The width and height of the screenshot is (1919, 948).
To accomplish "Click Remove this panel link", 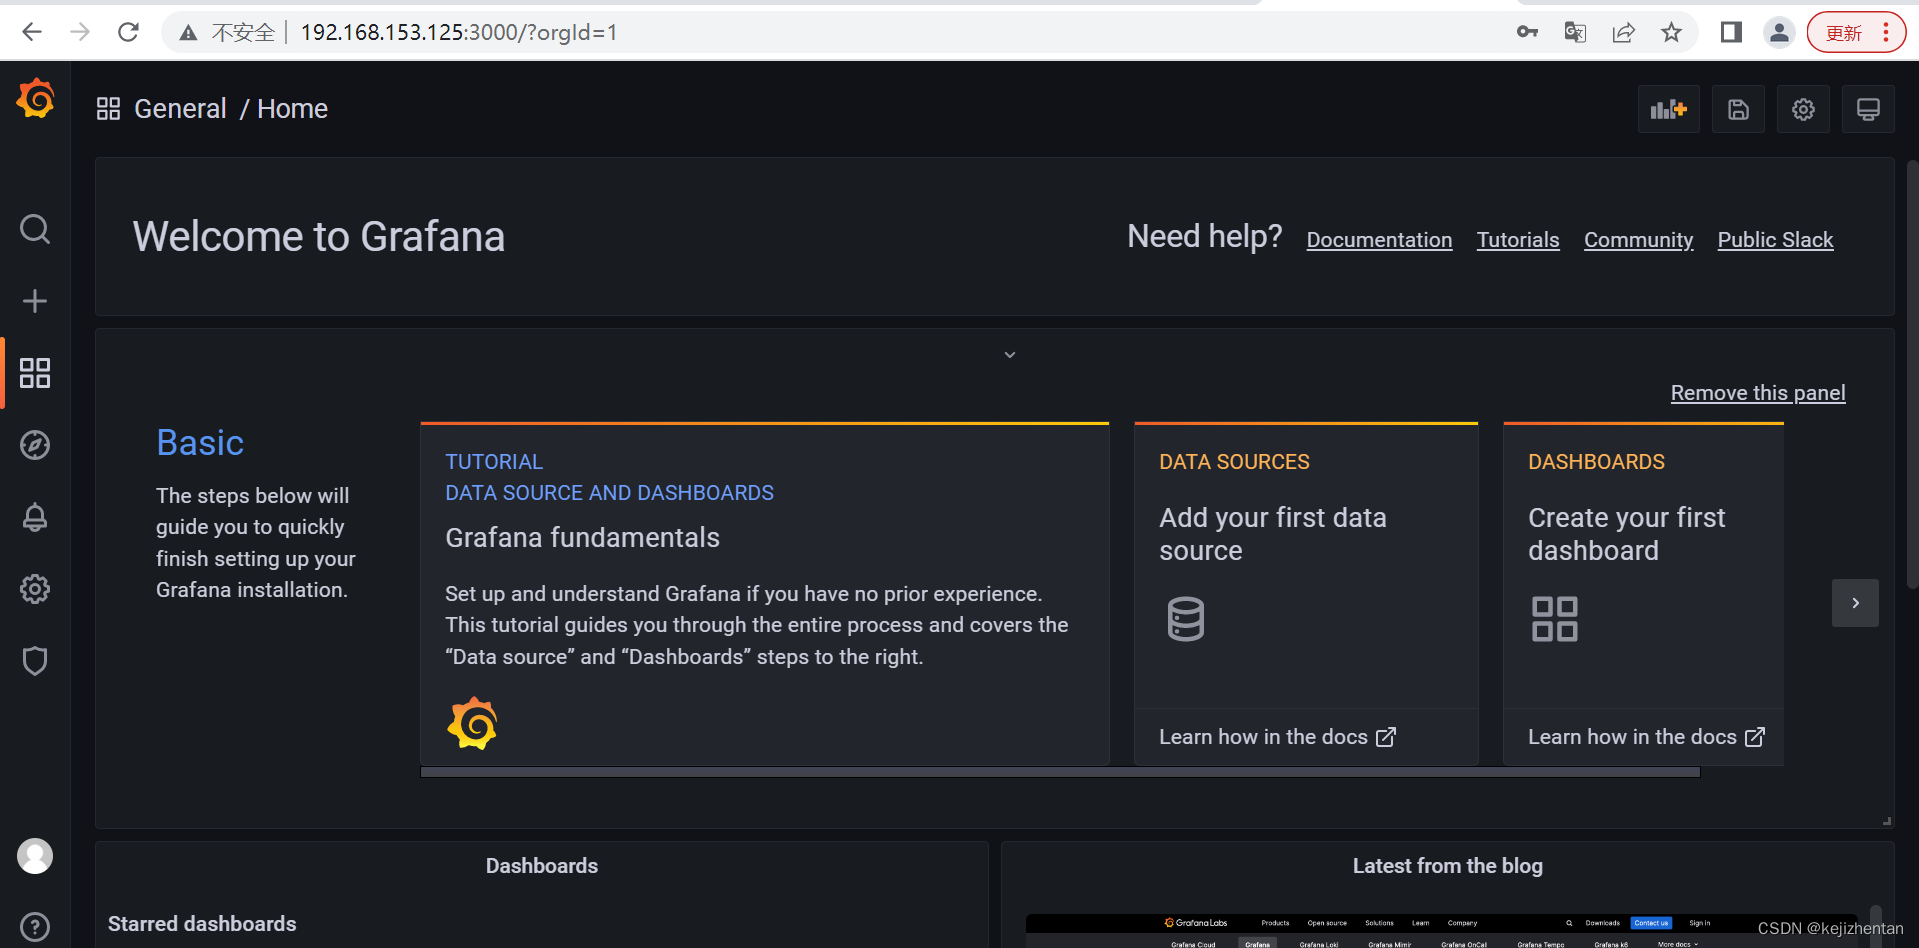I will click(1758, 393).
